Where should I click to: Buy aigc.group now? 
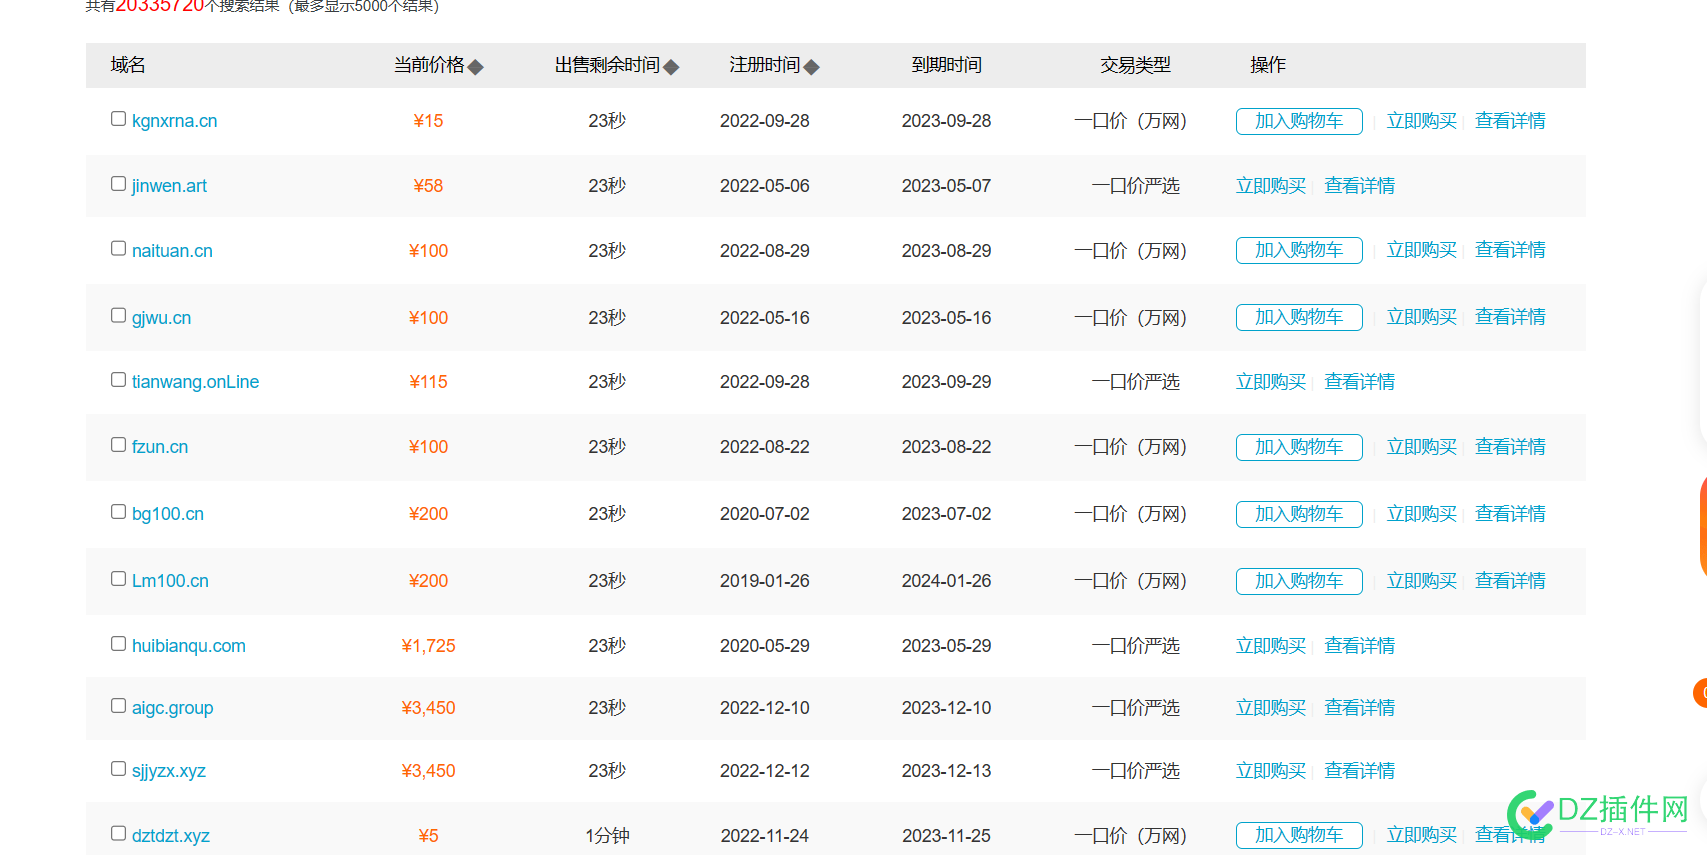pos(1271,708)
